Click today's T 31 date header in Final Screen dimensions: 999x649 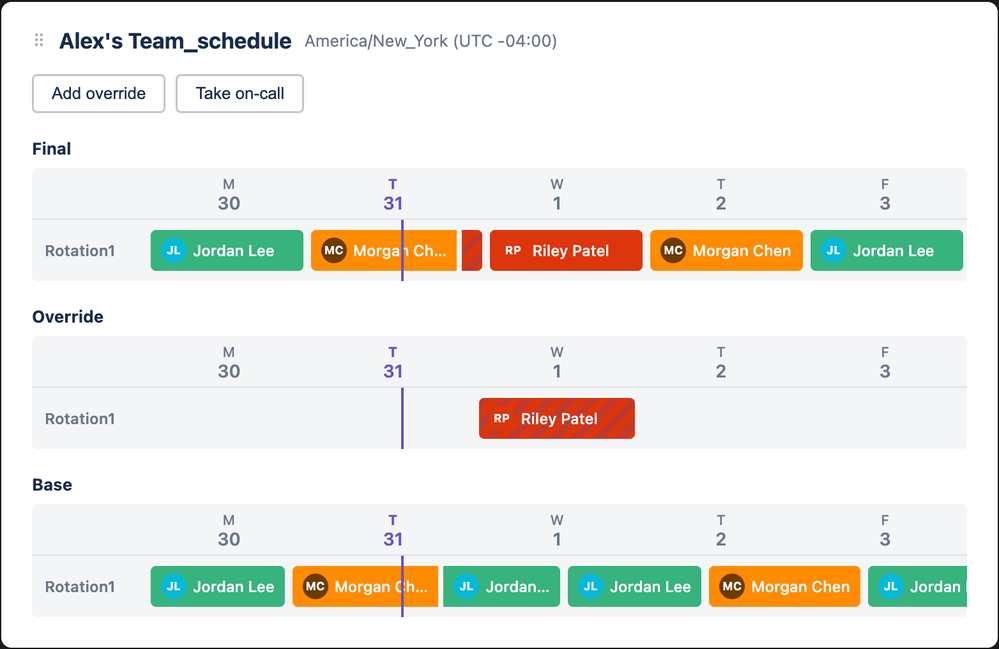(x=392, y=195)
